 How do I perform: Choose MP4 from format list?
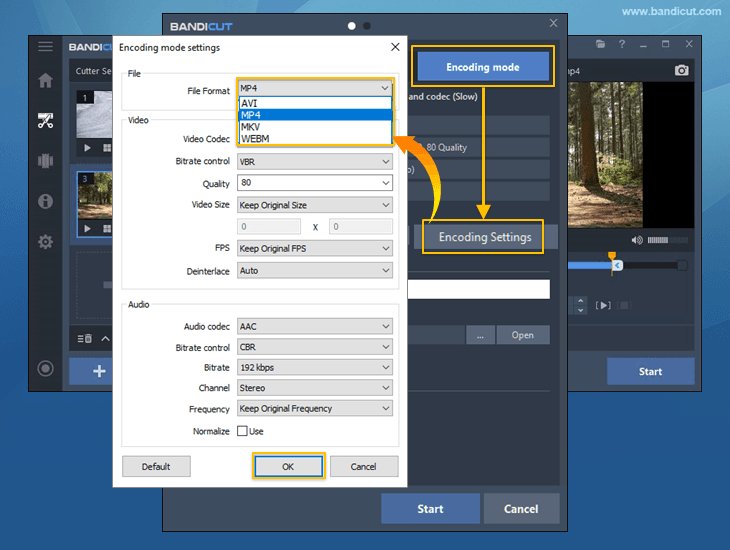pos(315,115)
